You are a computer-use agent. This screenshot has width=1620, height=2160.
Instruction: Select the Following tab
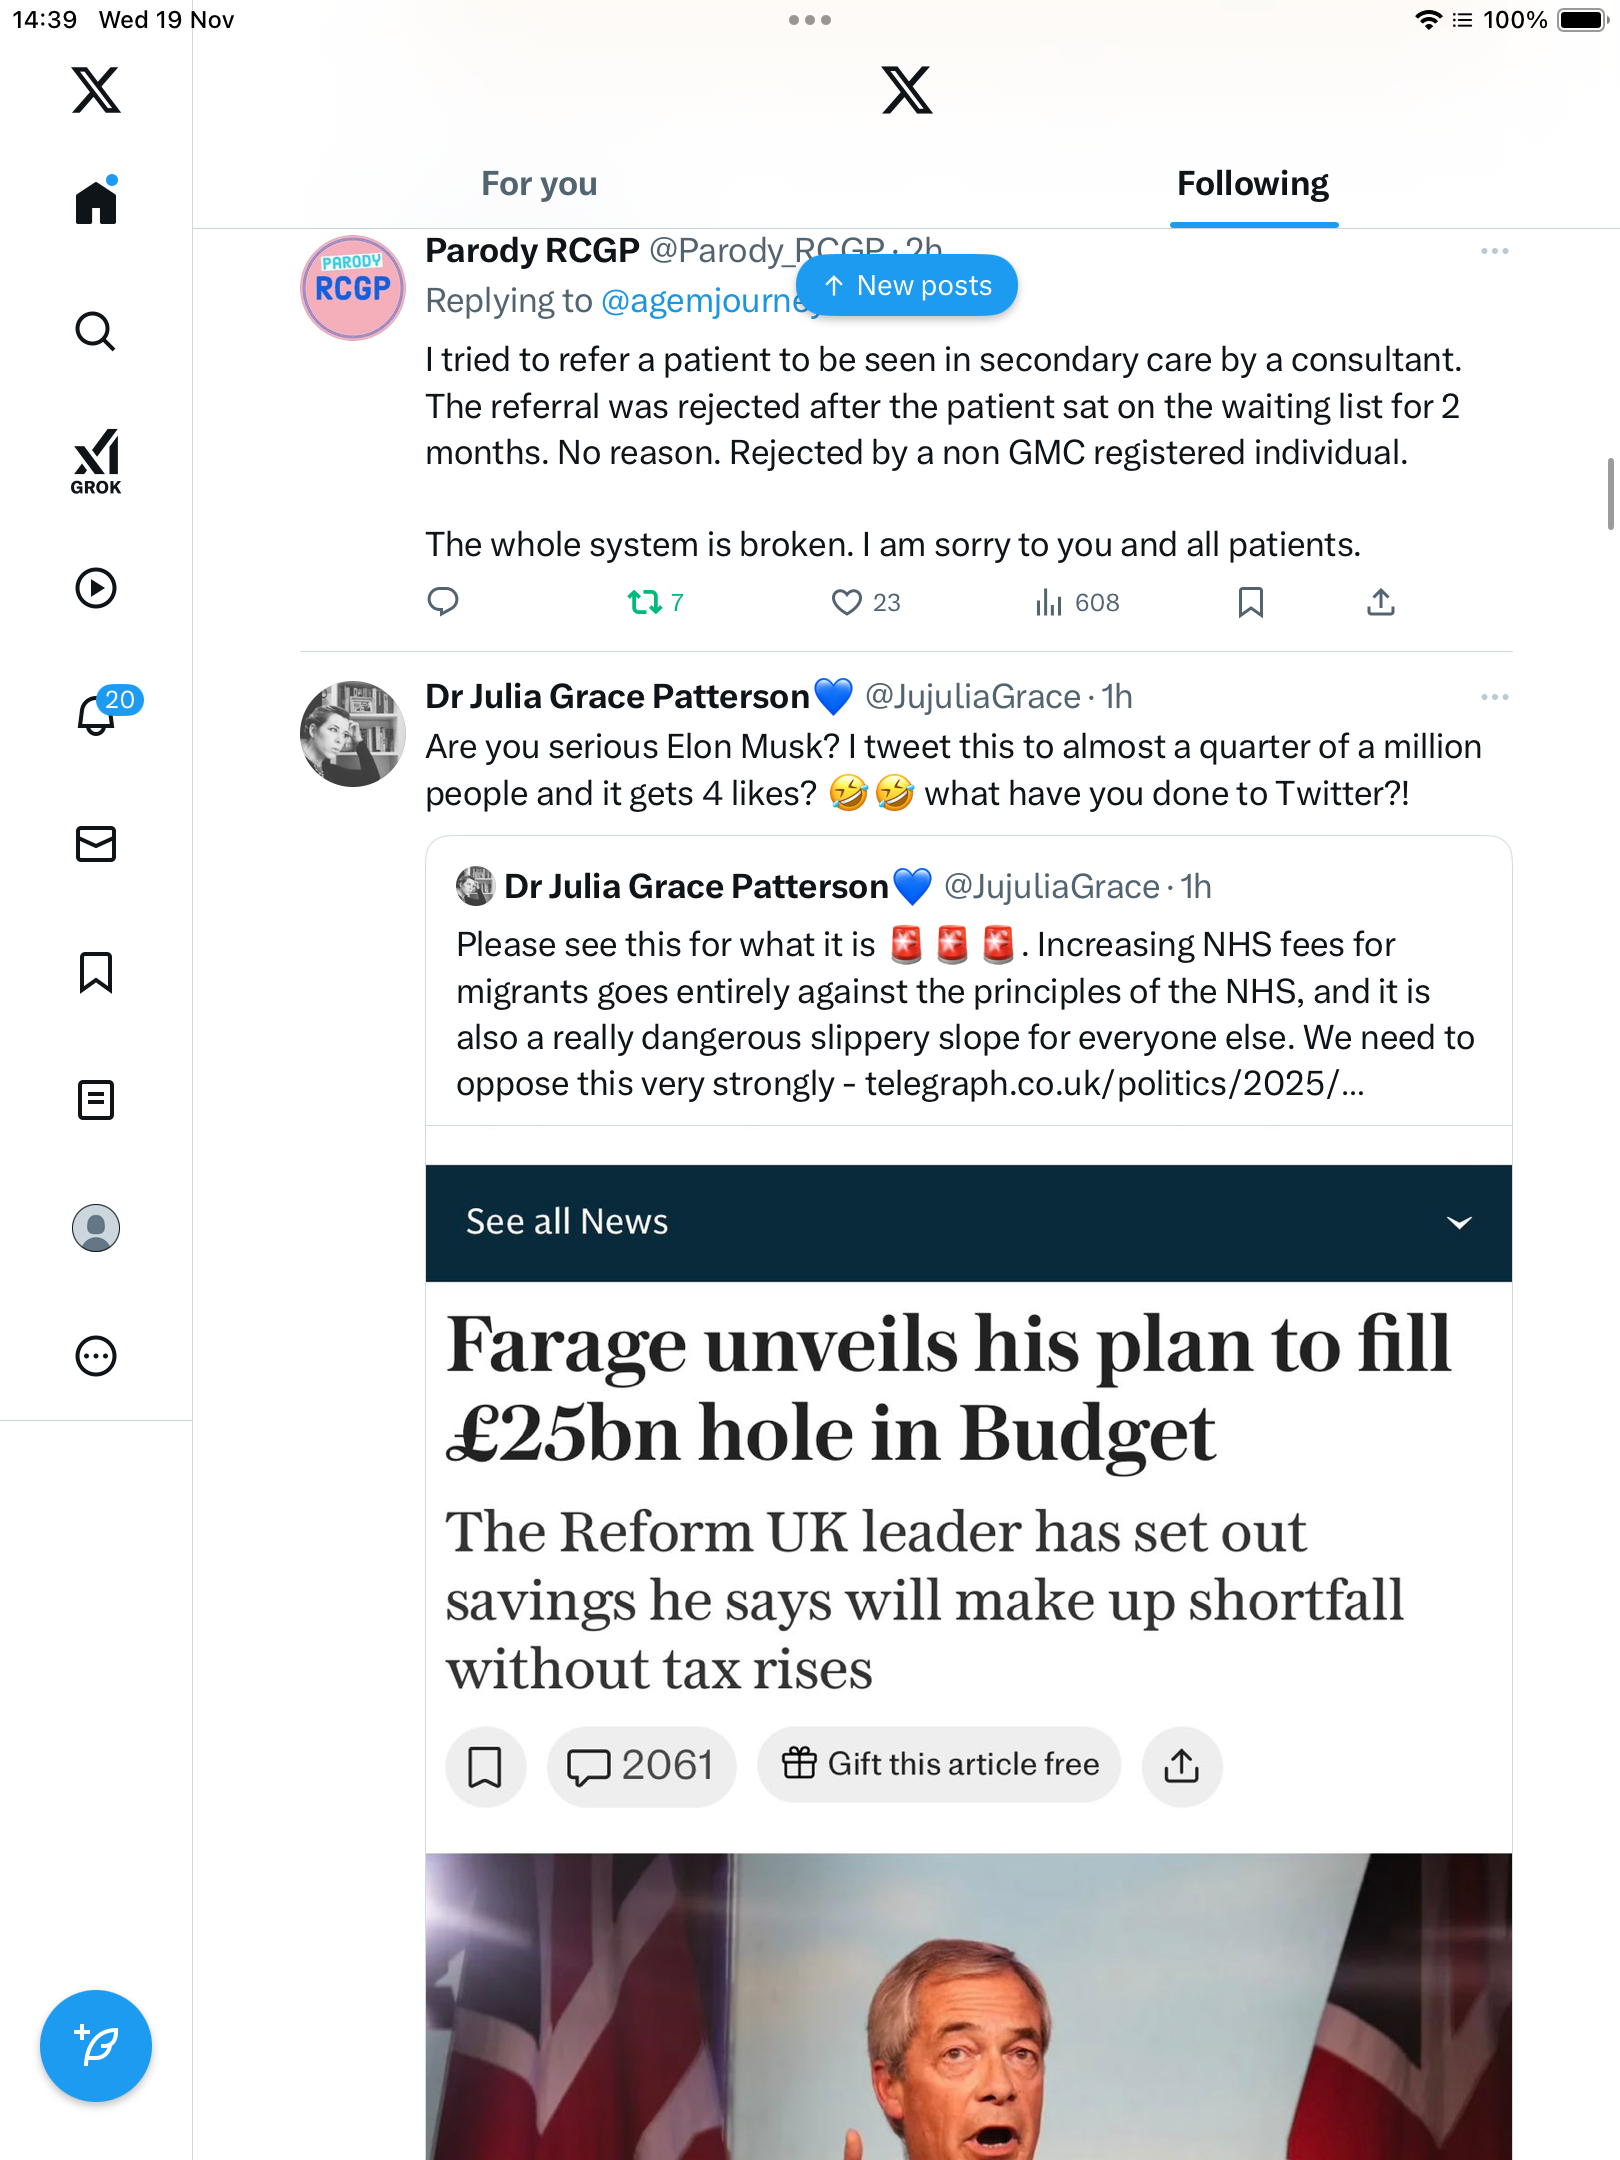tap(1253, 184)
